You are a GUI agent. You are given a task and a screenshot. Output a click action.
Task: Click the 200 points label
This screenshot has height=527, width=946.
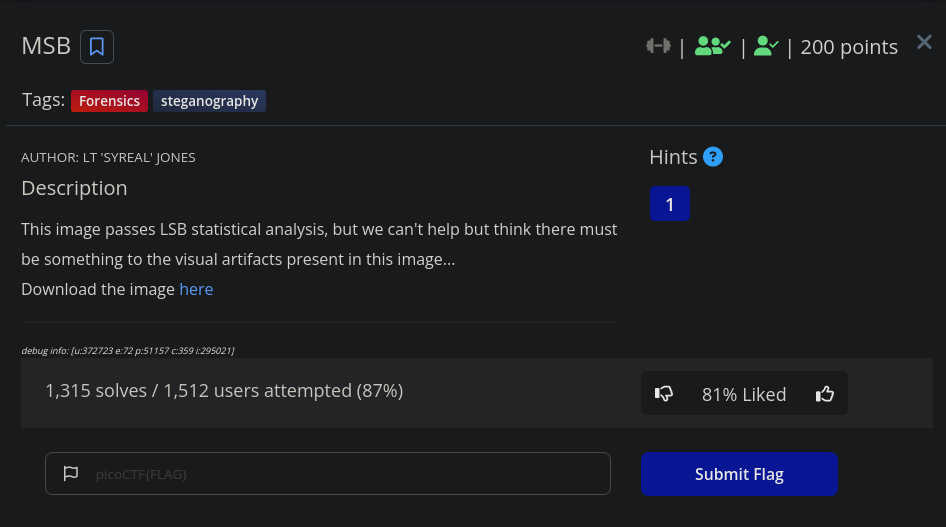849,47
